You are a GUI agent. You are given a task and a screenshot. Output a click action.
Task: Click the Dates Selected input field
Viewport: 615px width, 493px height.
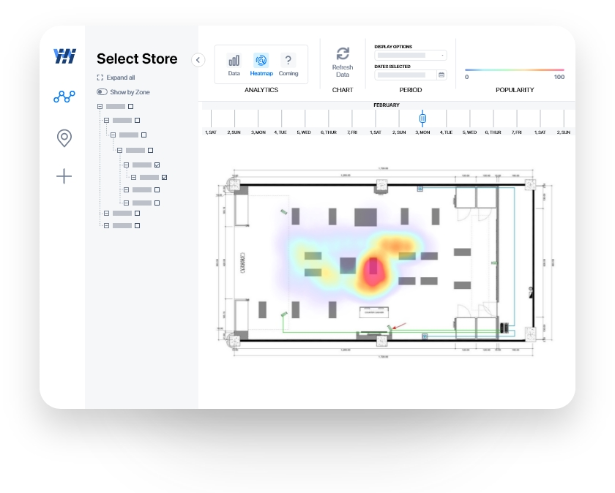(404, 75)
